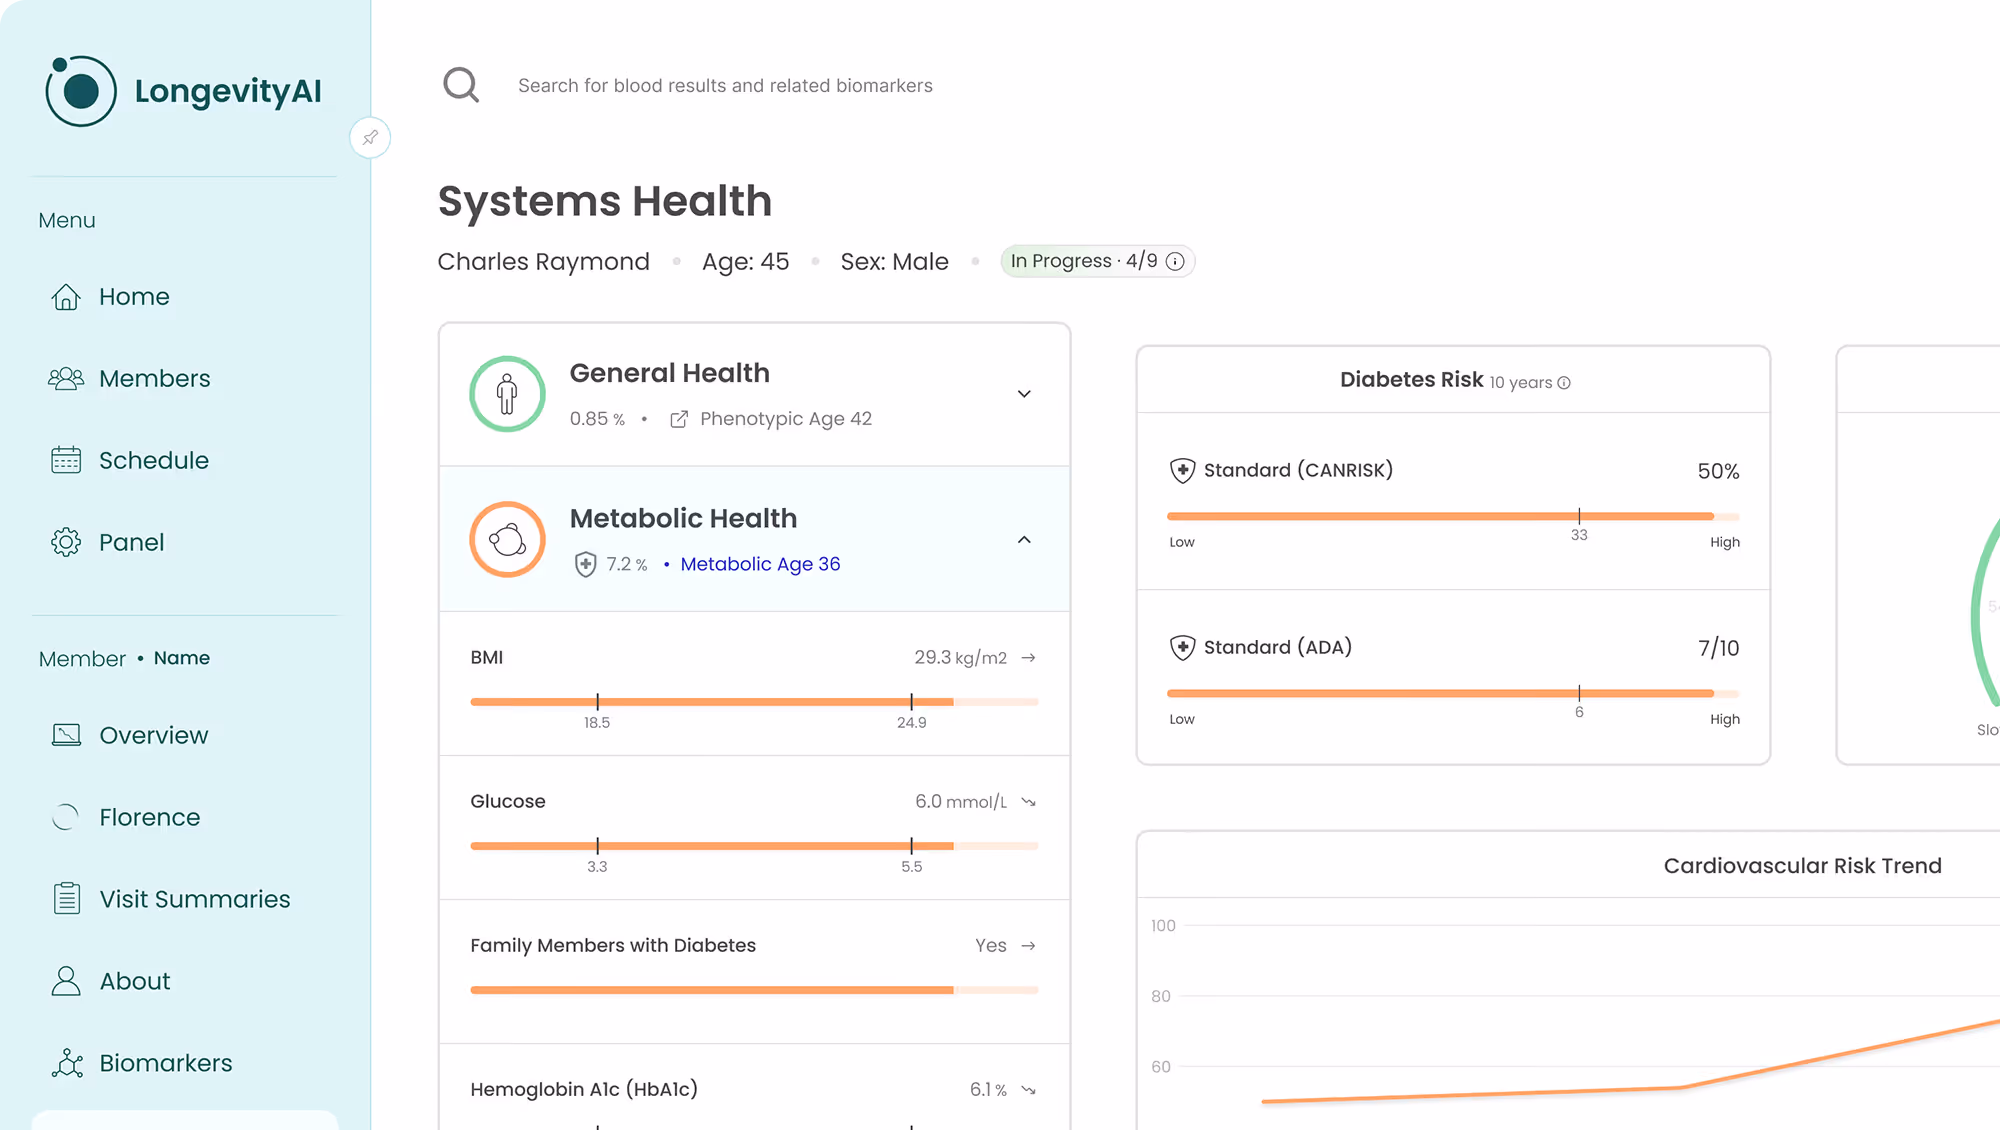Click the Family Members with Diabetes arrow
2000x1130 pixels.
coord(1028,946)
